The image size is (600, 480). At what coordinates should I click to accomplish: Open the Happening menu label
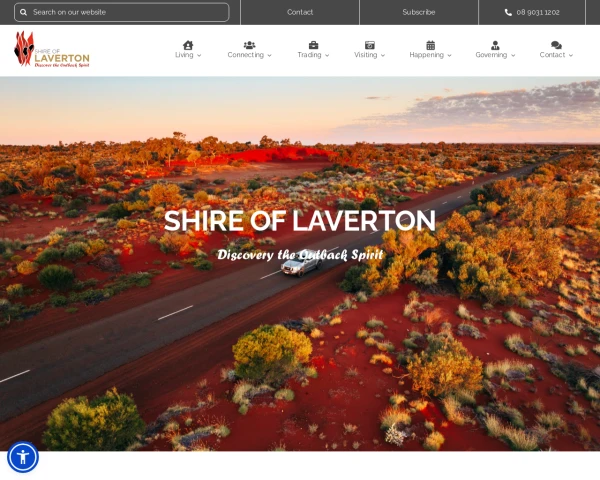click(x=426, y=55)
